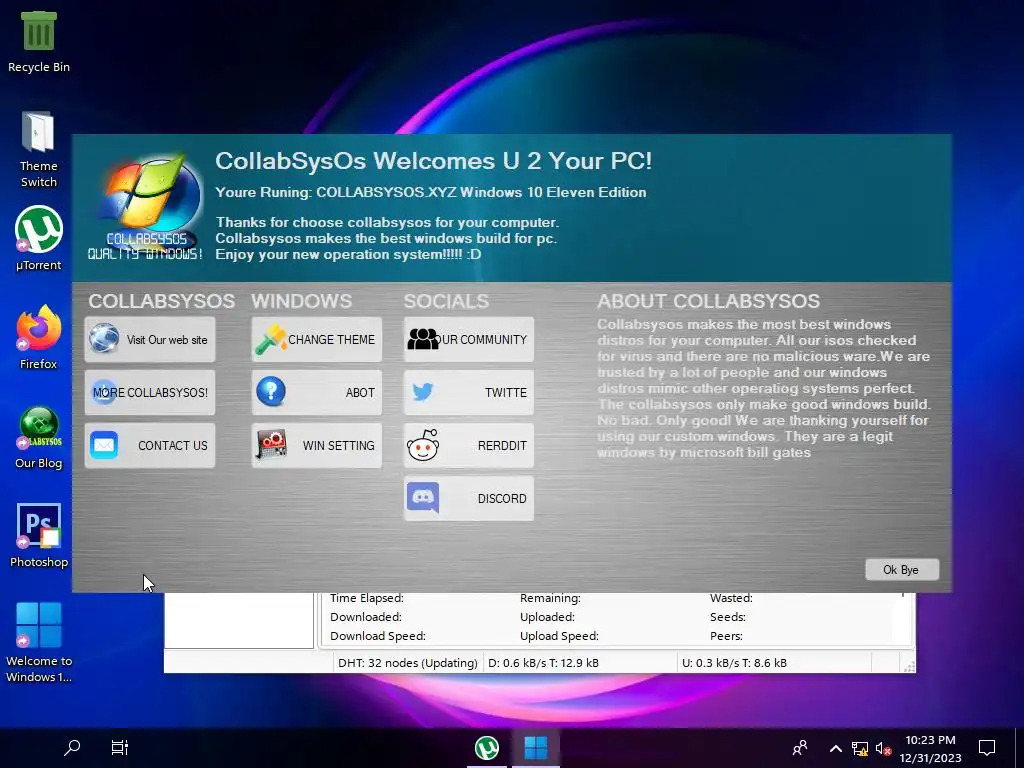The image size is (1024, 768).
Task: Open the ABOT info button
Action: point(317,392)
